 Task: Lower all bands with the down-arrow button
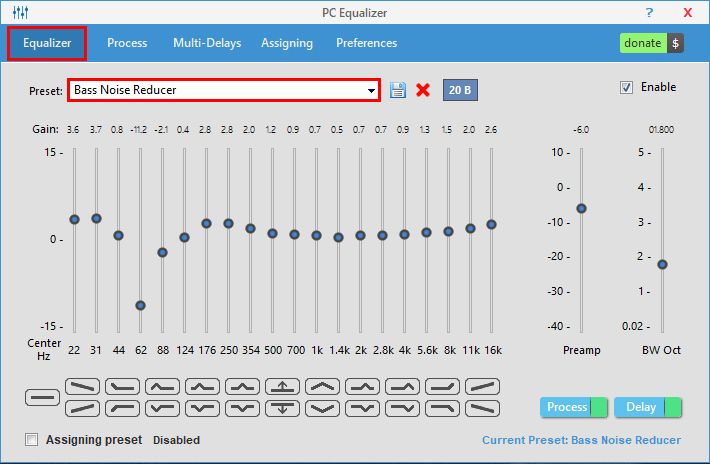(x=283, y=408)
